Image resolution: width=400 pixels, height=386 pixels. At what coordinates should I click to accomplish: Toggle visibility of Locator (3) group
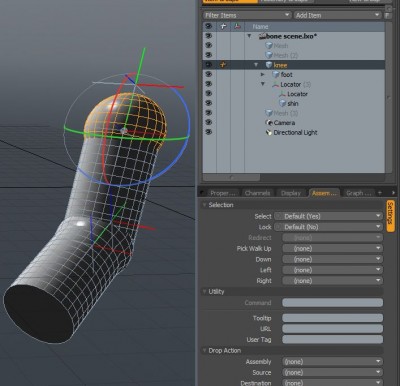(209, 84)
